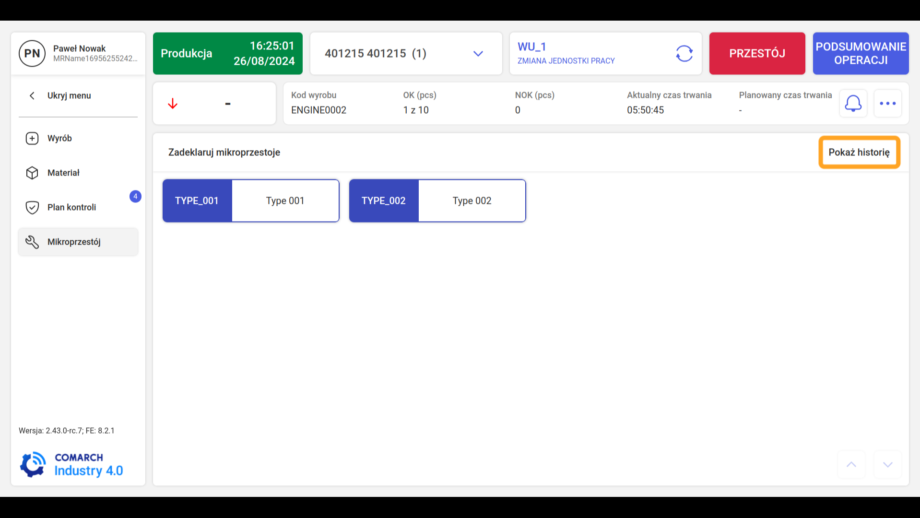Expand the 401215 order dropdown

pyautogui.click(x=406, y=53)
